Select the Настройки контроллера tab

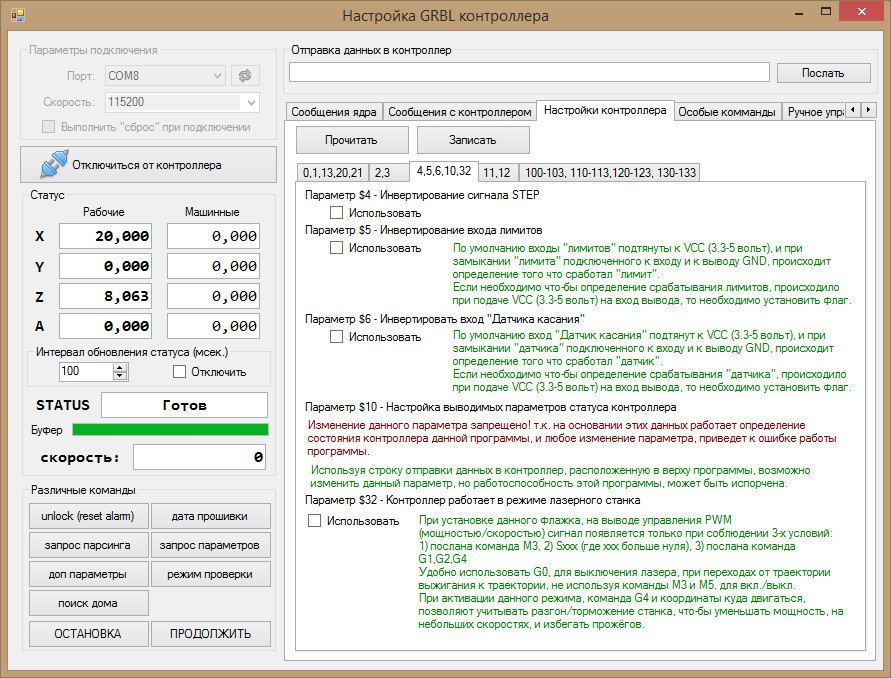pos(605,110)
